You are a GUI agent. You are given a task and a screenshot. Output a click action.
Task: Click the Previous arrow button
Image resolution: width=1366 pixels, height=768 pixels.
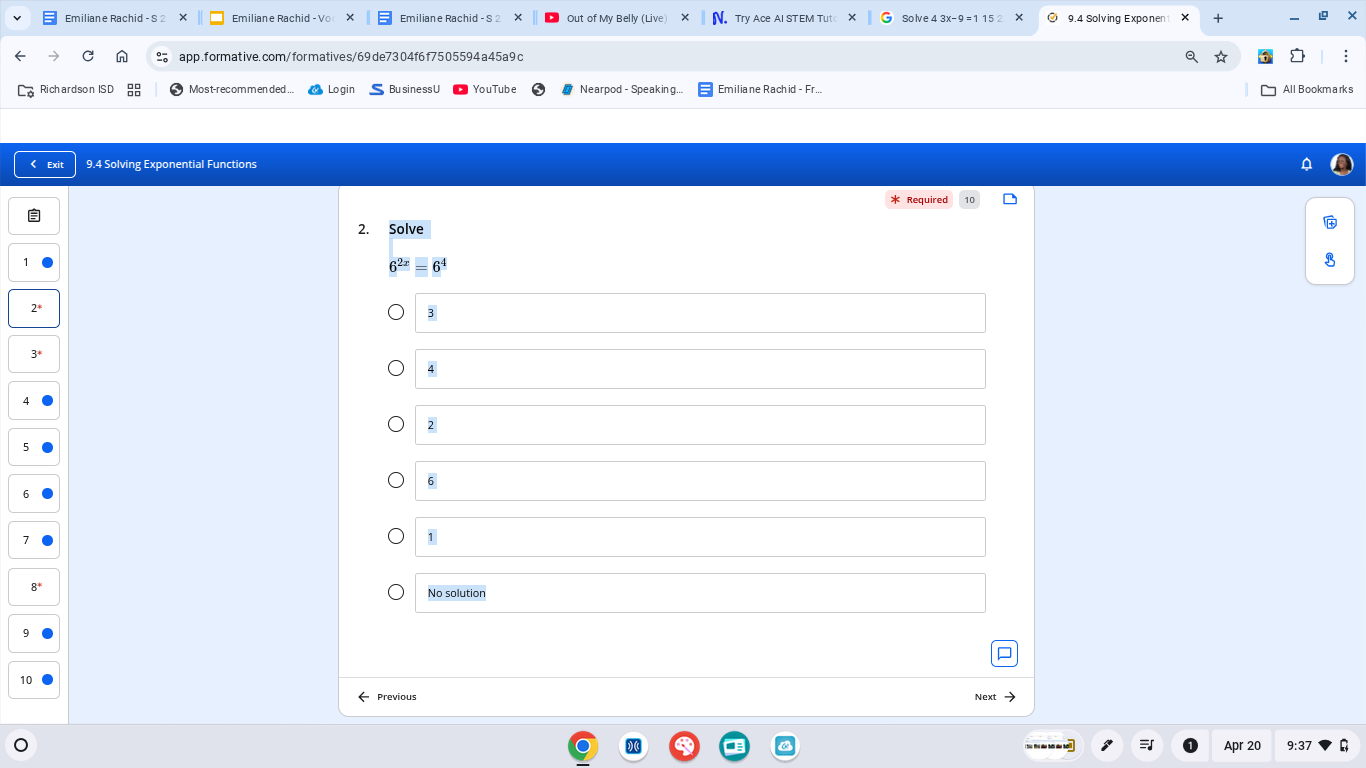click(387, 697)
